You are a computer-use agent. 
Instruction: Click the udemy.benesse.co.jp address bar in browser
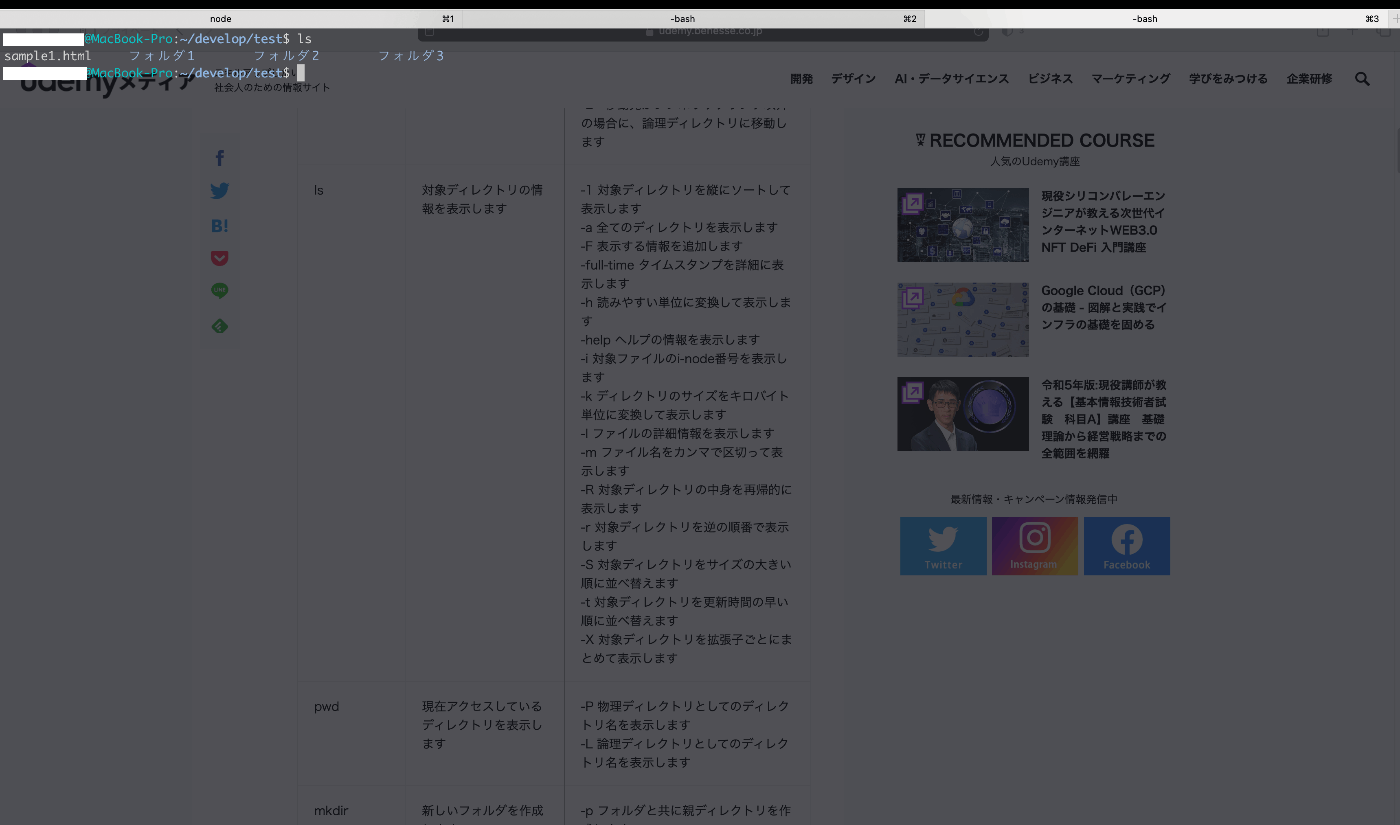click(x=703, y=33)
